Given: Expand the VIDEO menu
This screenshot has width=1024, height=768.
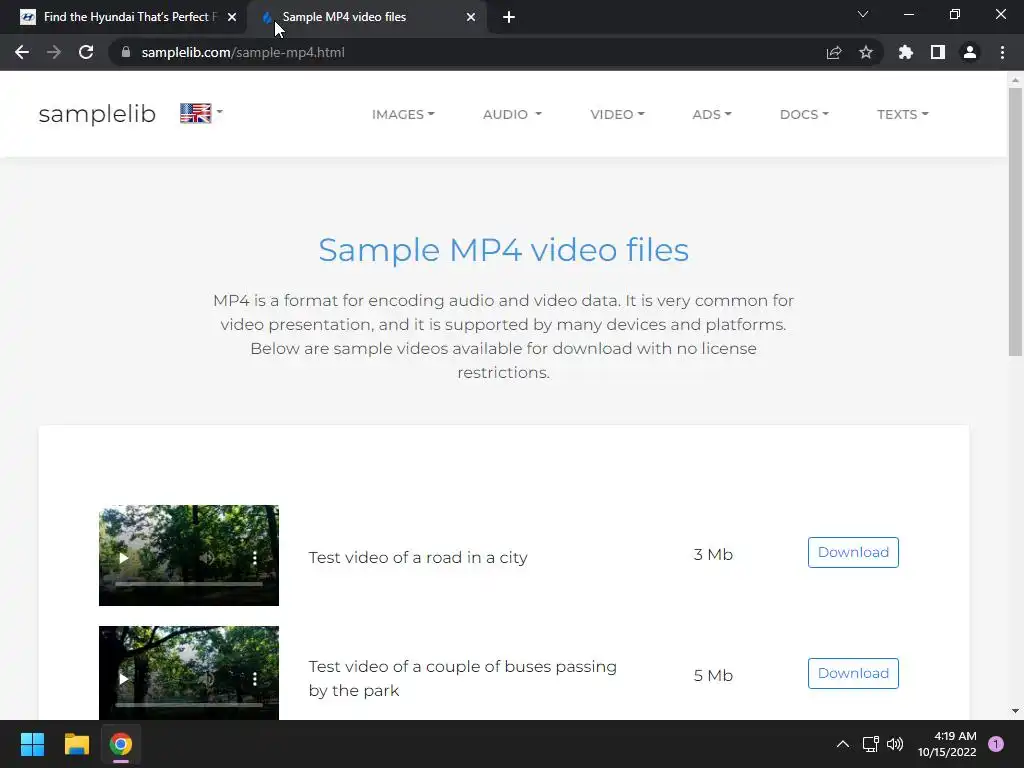Looking at the screenshot, I should point(617,114).
